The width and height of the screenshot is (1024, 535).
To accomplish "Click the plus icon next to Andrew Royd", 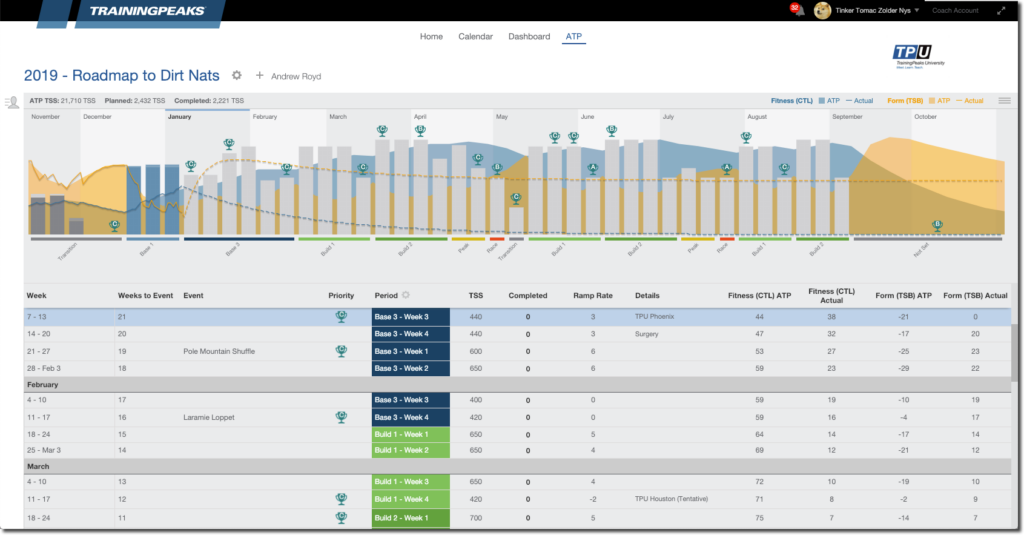I will point(259,76).
